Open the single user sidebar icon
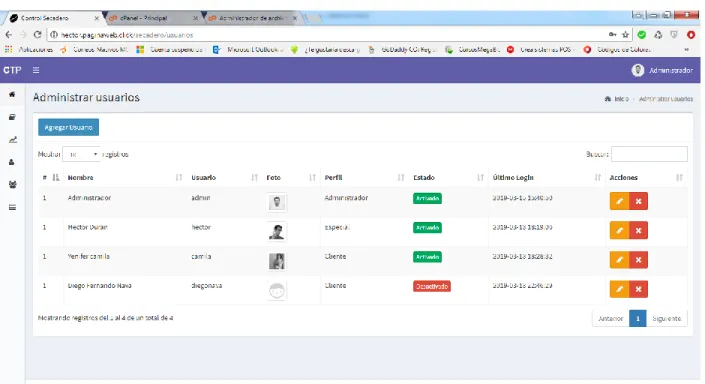 (12, 162)
